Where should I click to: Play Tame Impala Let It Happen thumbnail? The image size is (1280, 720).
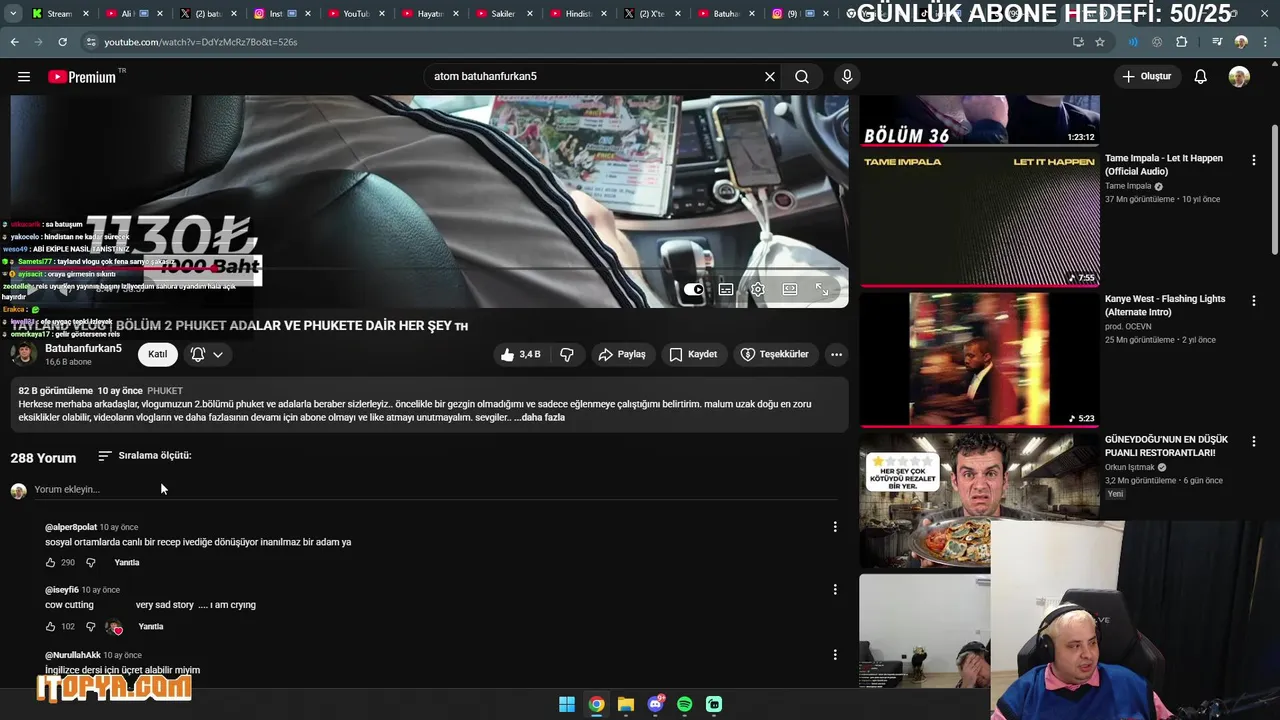pos(980,219)
